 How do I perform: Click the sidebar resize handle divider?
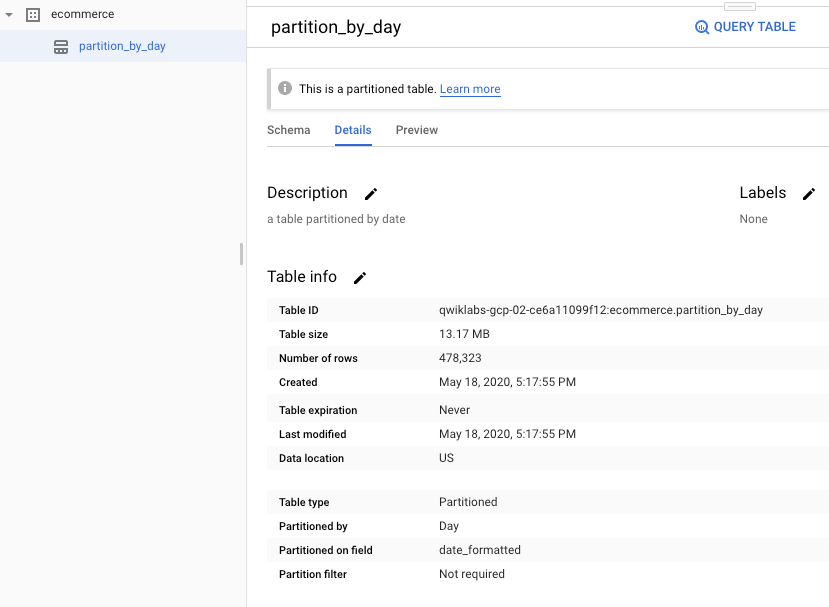(x=242, y=254)
